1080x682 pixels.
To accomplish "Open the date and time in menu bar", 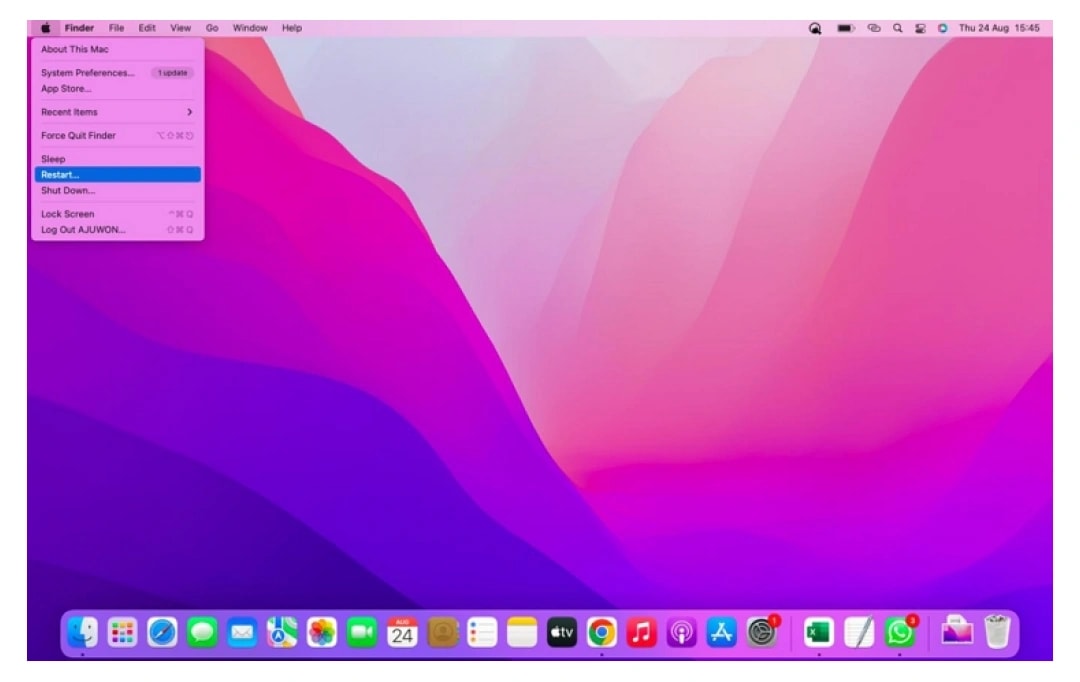I will pyautogui.click(x=999, y=28).
